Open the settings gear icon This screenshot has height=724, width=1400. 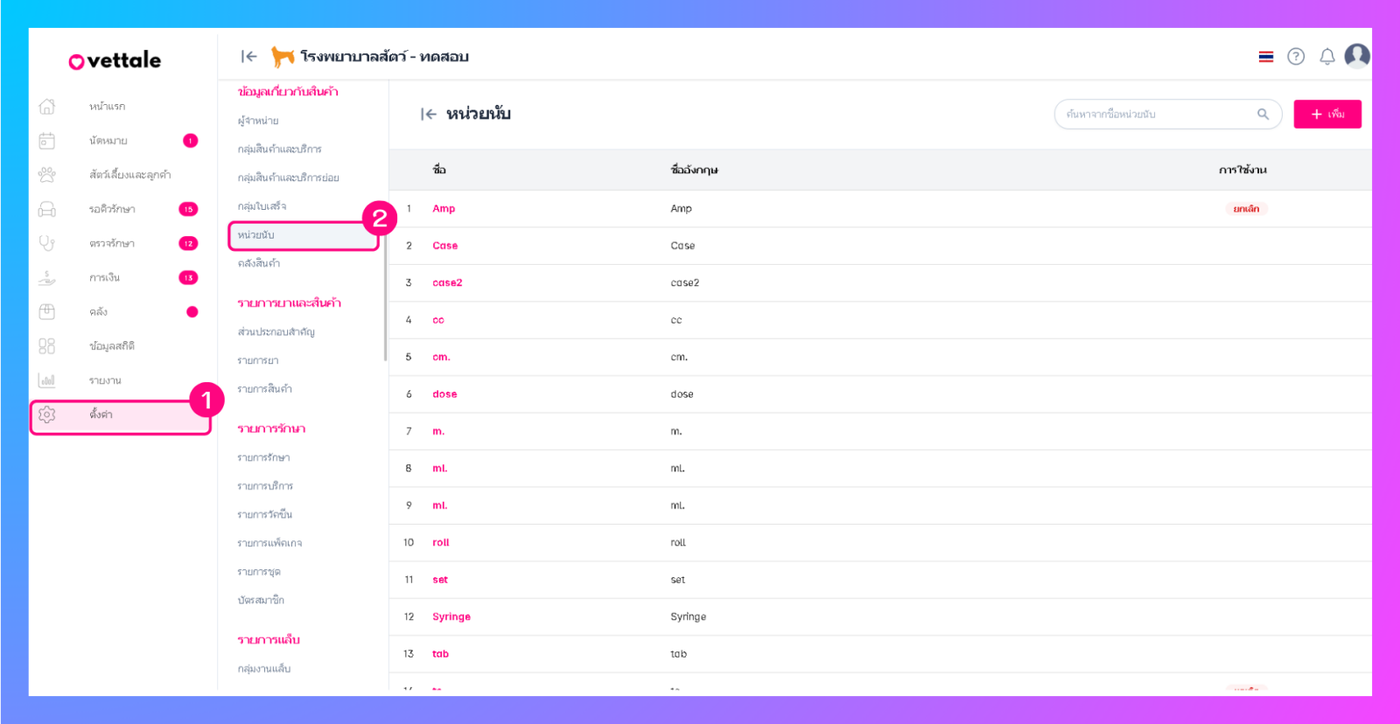[x=47, y=414]
